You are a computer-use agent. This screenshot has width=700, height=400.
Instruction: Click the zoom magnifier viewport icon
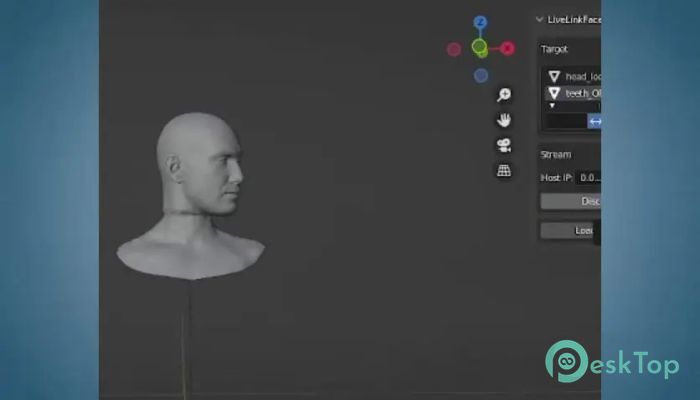pyautogui.click(x=504, y=95)
